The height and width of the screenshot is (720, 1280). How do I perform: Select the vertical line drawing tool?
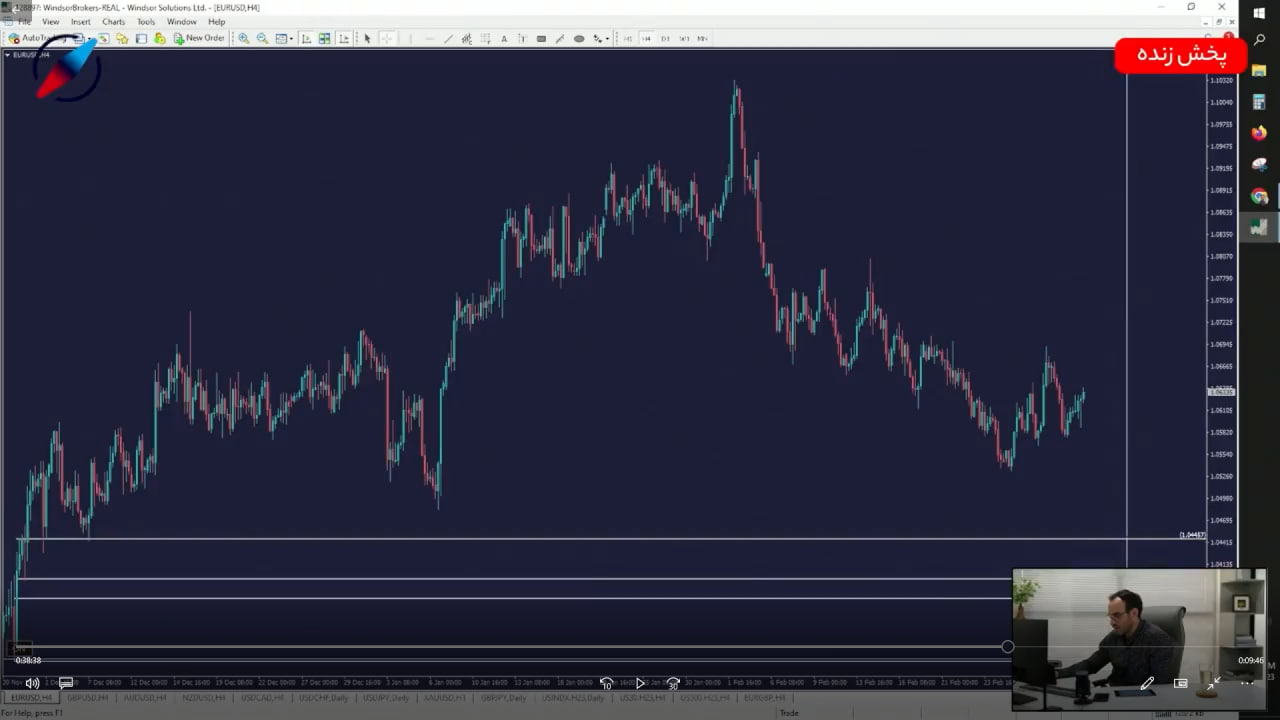tap(410, 38)
